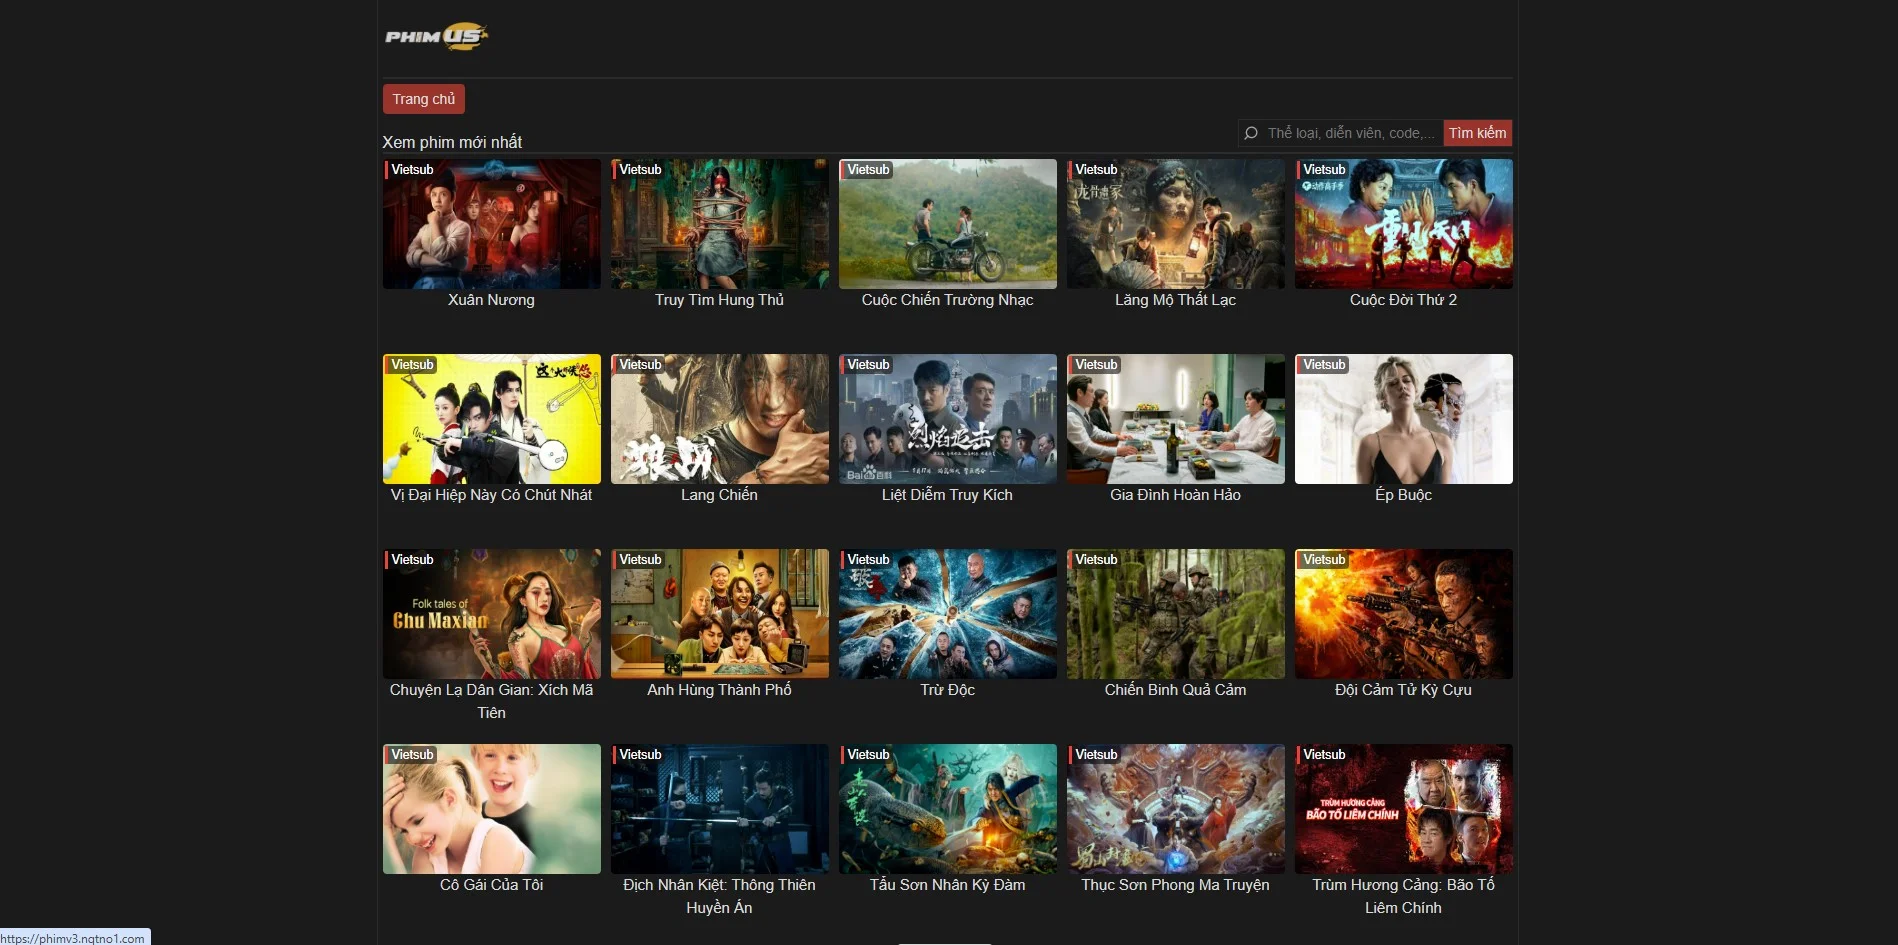Open the movie Xuân Nương

[x=491, y=224]
